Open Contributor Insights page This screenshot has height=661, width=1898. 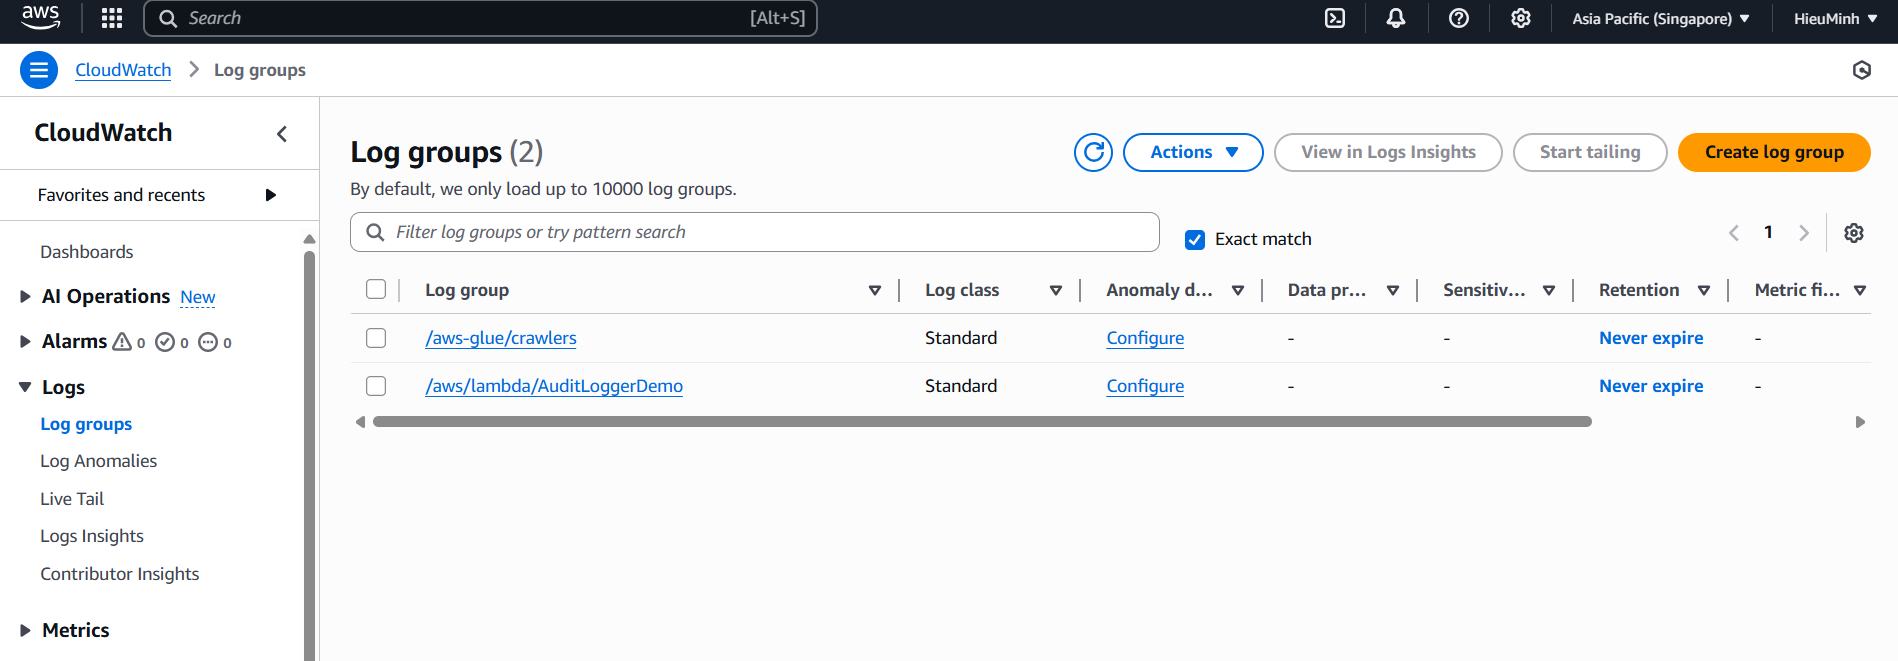[120, 574]
